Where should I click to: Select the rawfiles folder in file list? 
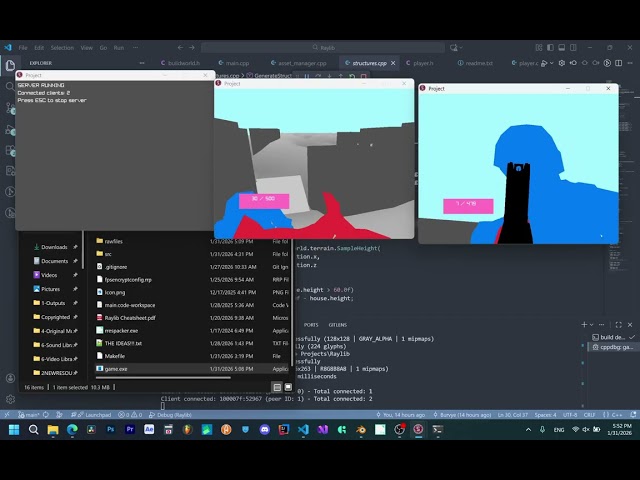tap(192, 241)
